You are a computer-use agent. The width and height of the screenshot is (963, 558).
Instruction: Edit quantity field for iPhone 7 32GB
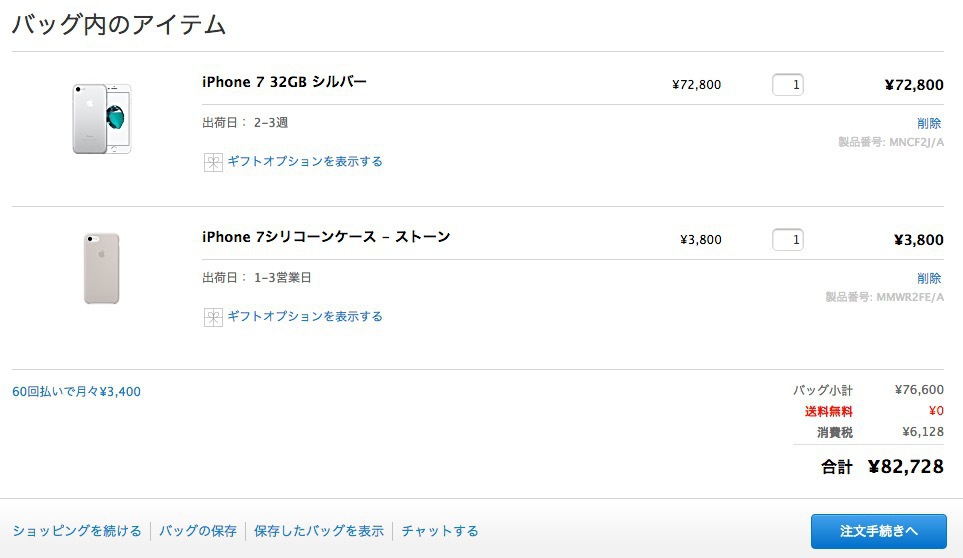coord(788,85)
